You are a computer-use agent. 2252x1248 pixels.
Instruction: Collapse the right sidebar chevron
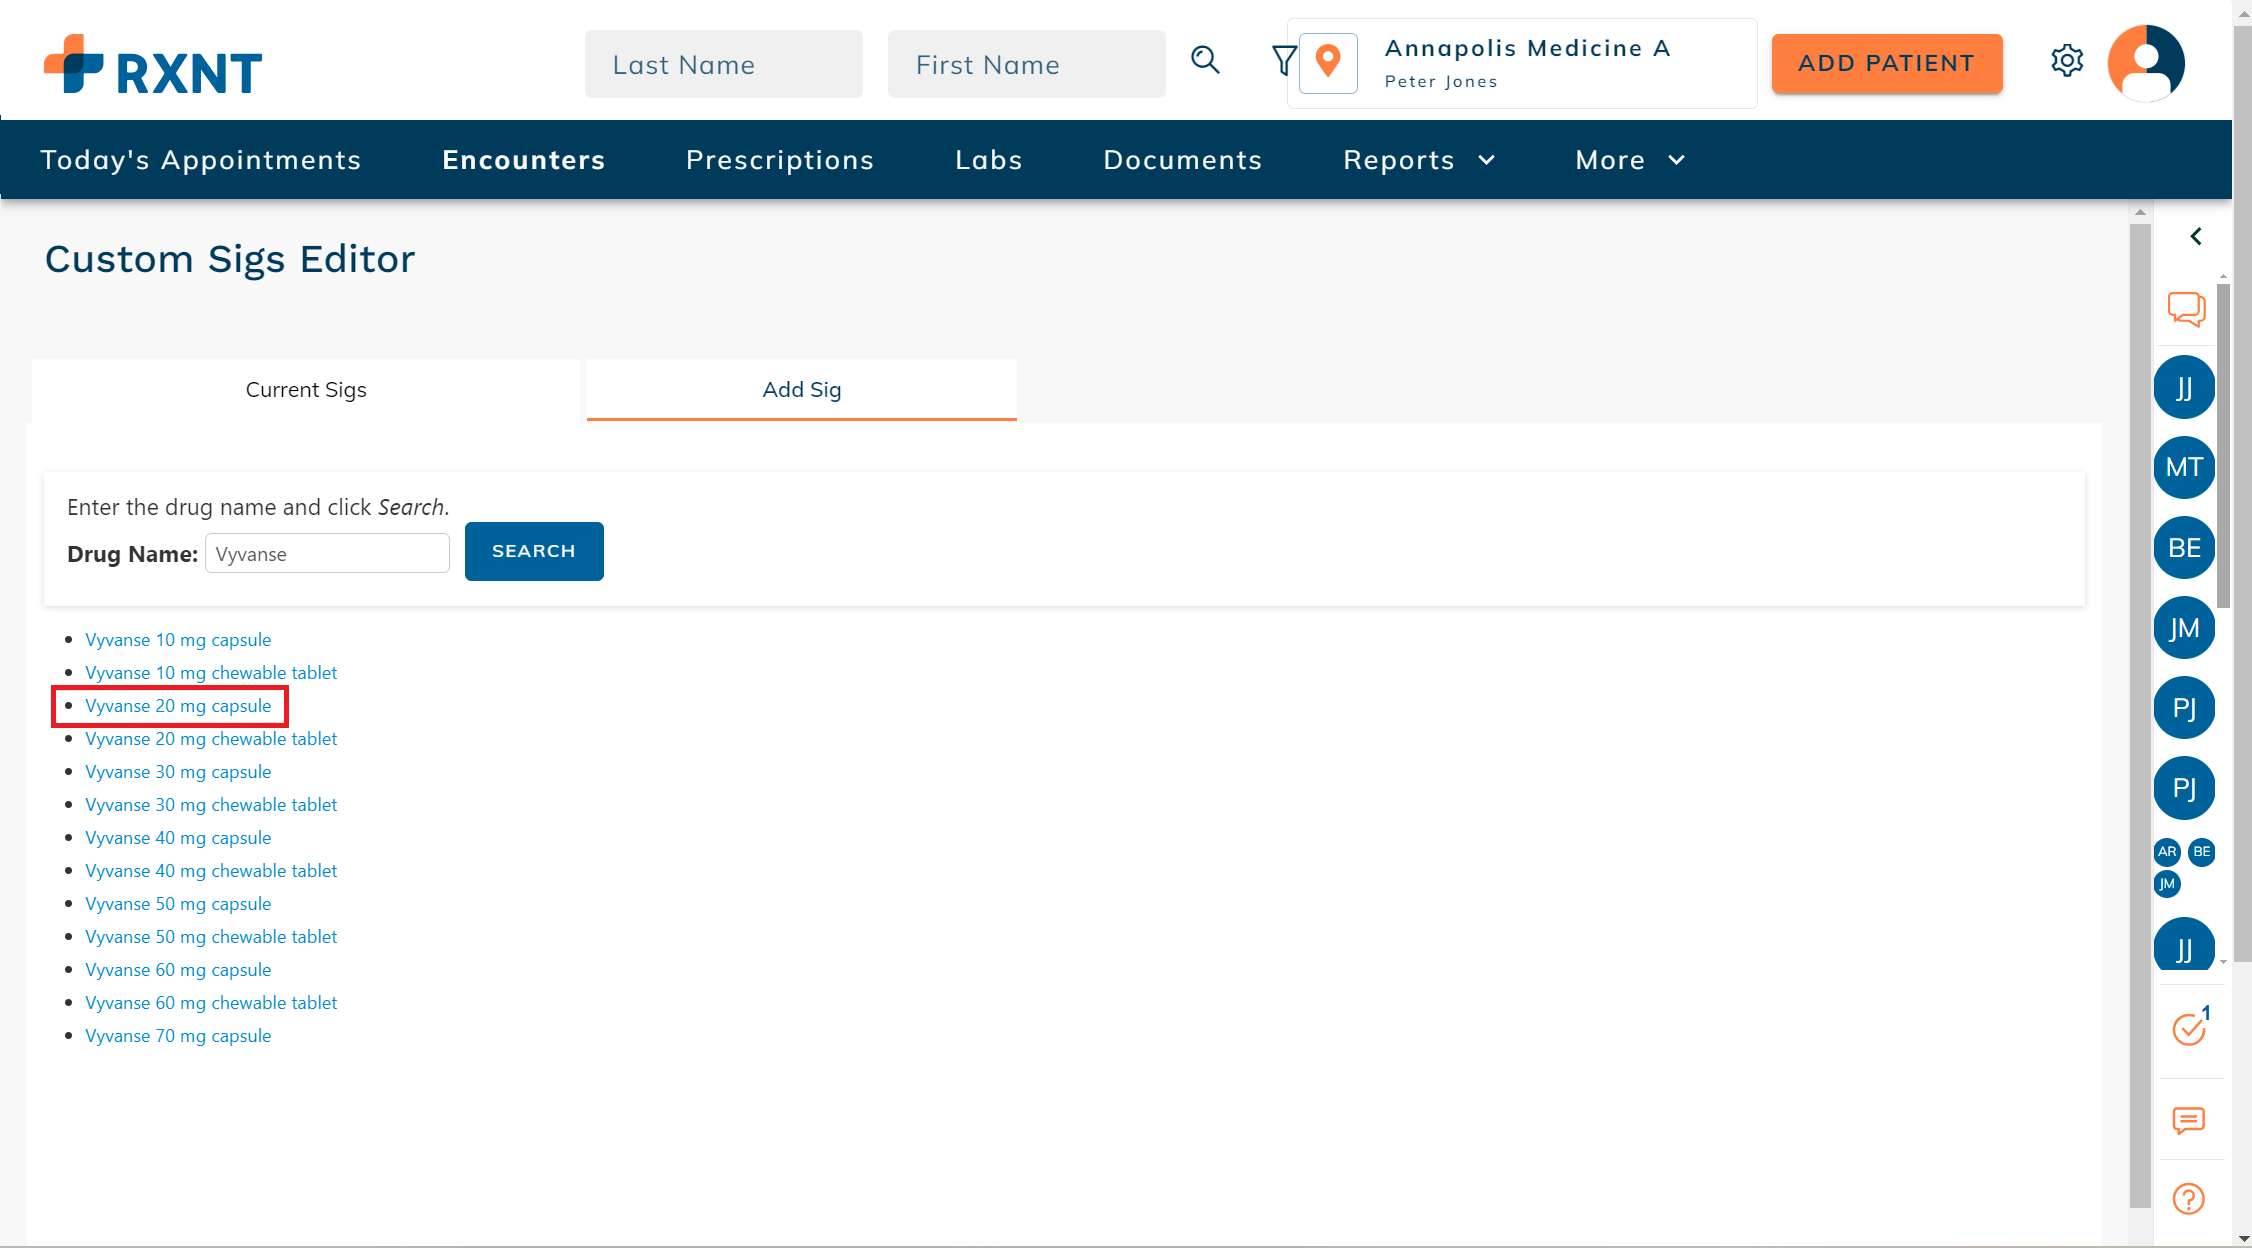point(2196,236)
